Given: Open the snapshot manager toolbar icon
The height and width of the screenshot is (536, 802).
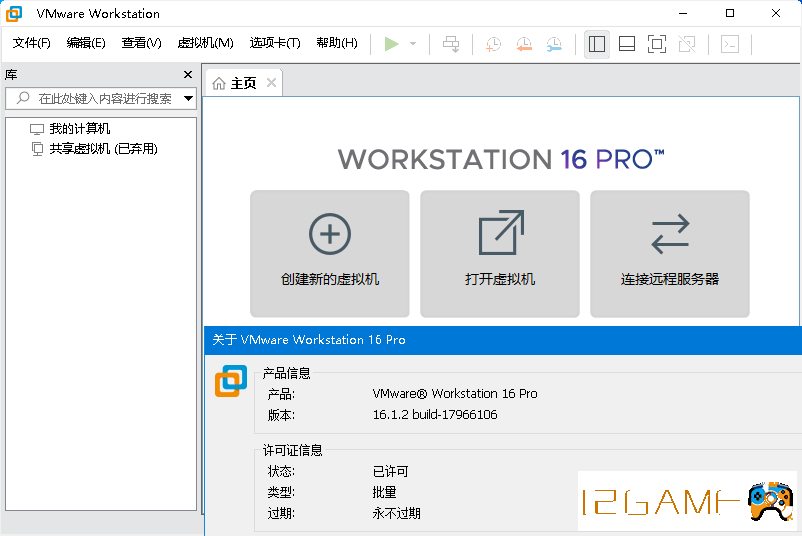Looking at the screenshot, I should click(x=554, y=44).
